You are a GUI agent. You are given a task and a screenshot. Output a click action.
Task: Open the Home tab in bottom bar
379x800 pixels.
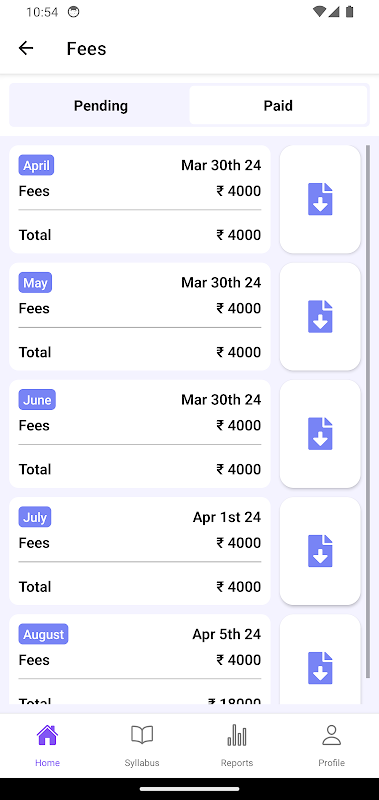47,745
